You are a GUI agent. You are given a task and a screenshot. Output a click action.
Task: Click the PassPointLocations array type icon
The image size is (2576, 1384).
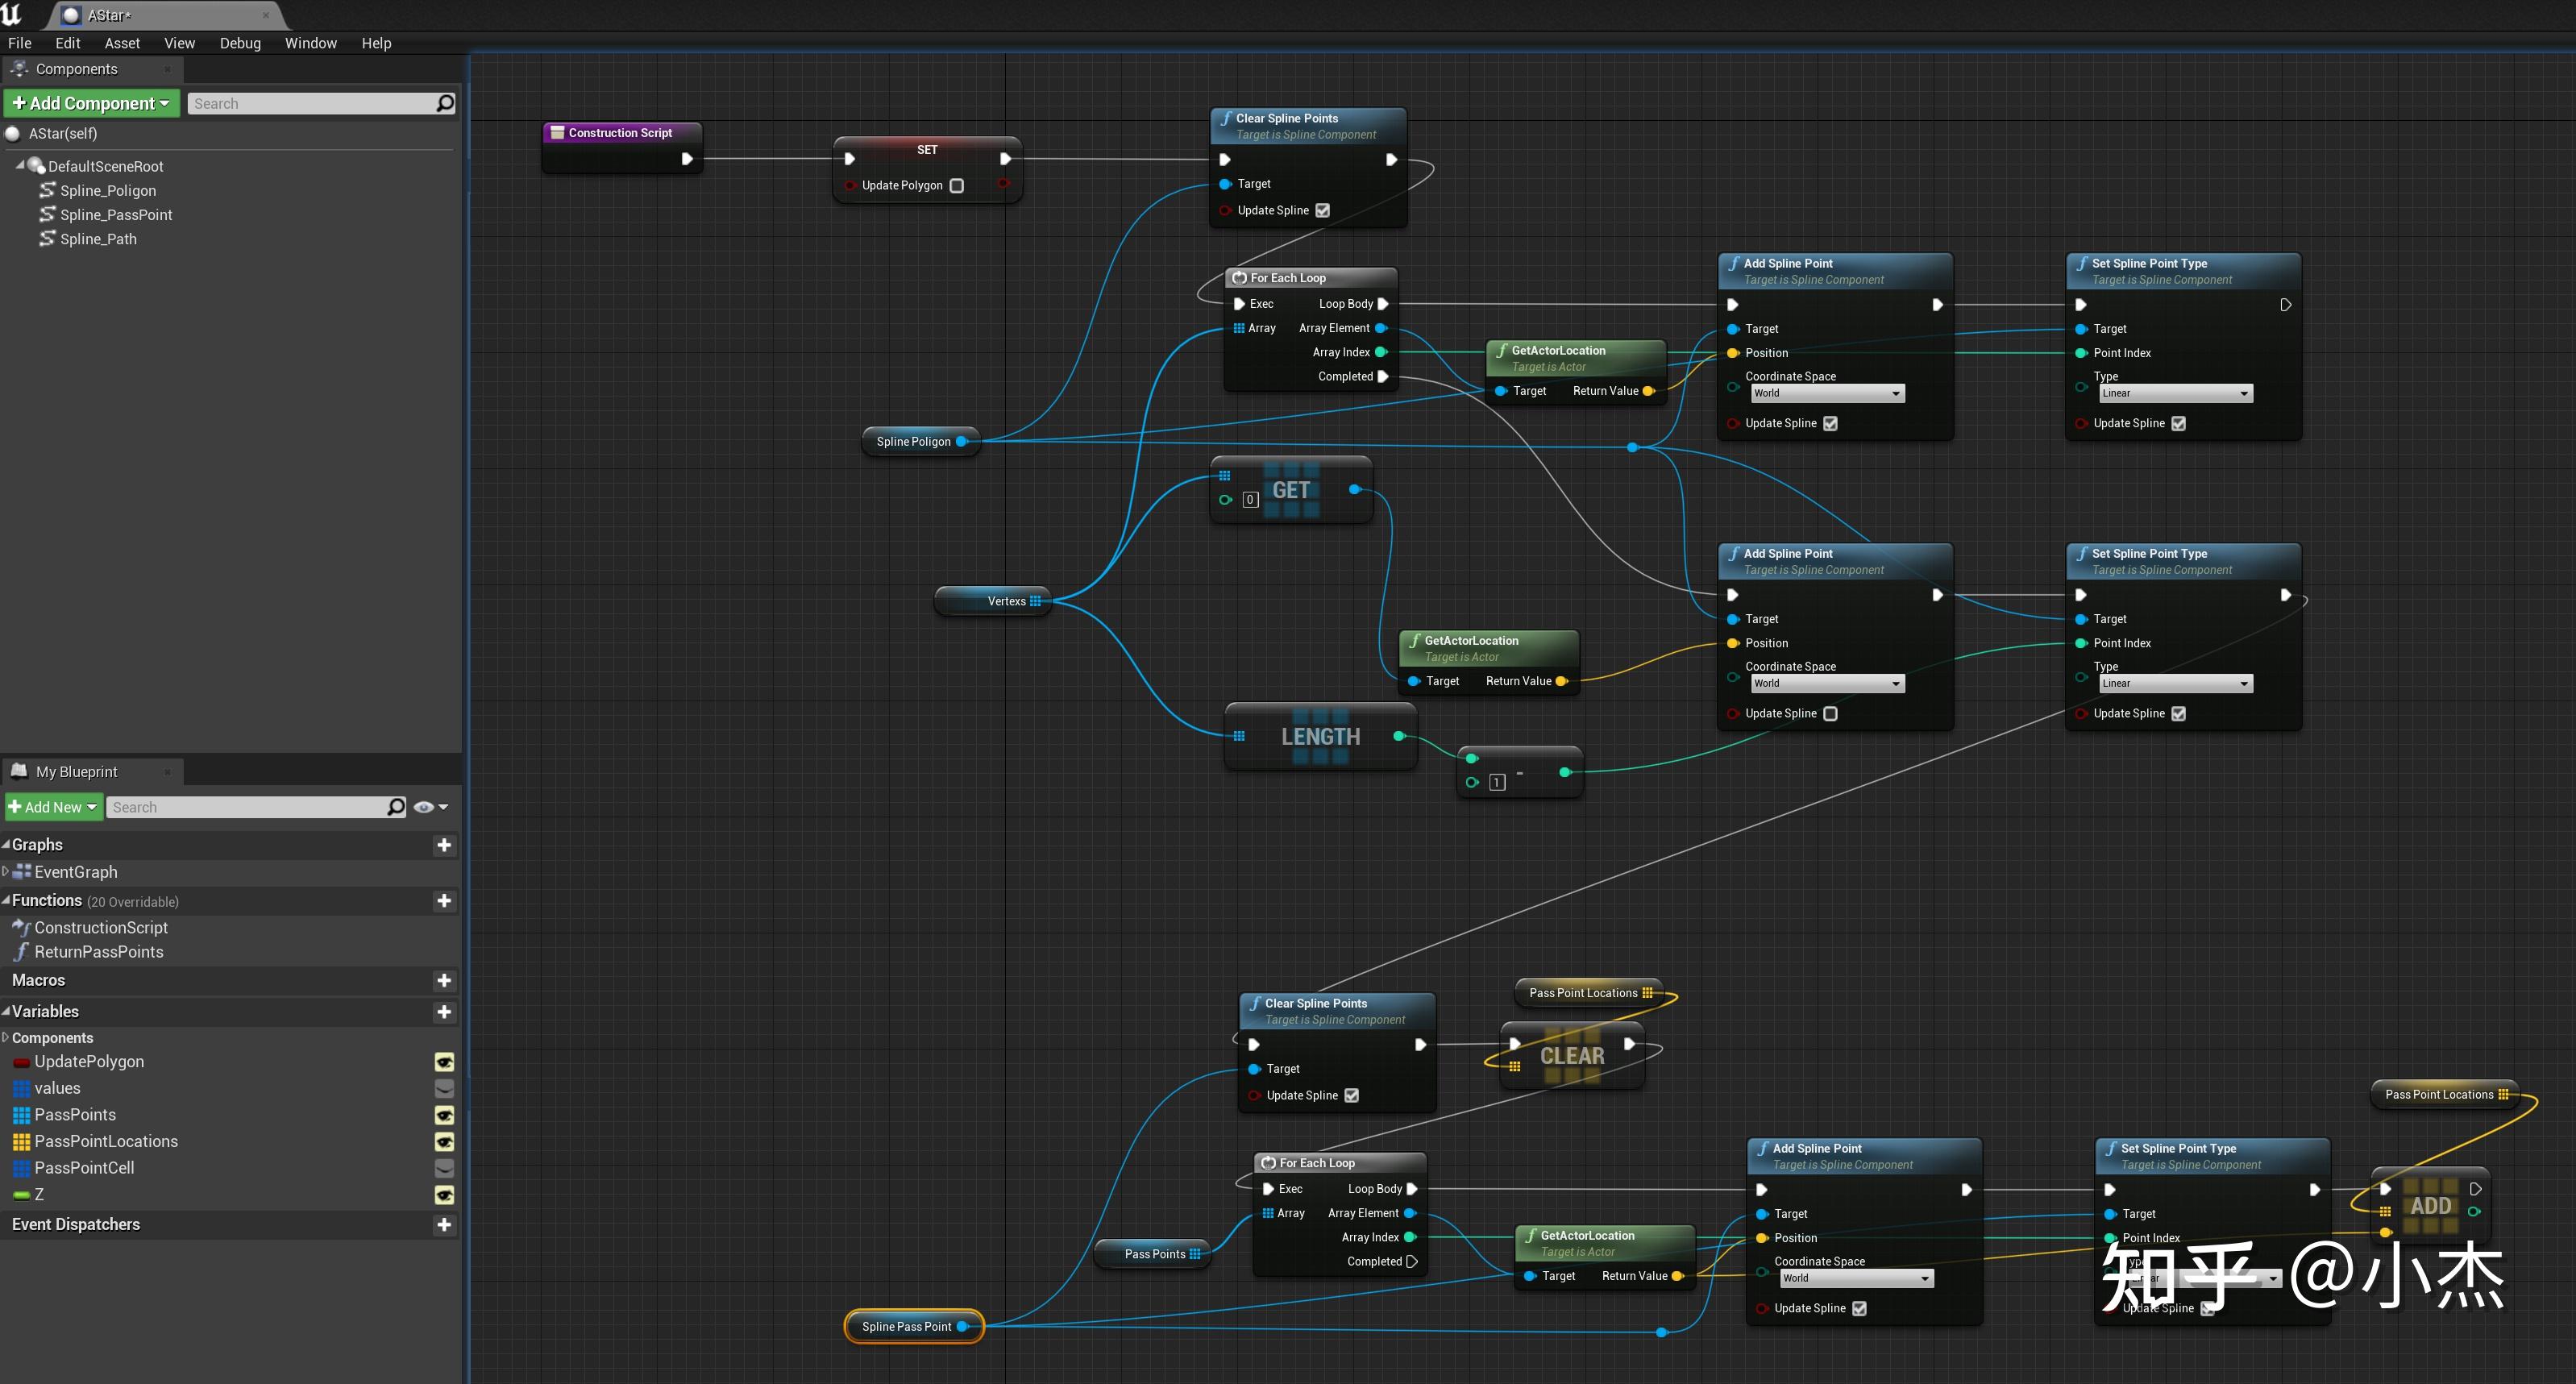[x=21, y=1142]
